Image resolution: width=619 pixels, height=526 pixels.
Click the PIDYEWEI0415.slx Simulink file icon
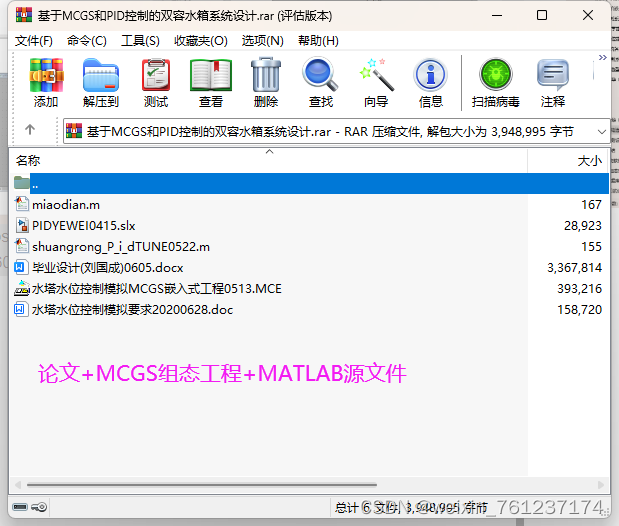[x=22, y=225]
